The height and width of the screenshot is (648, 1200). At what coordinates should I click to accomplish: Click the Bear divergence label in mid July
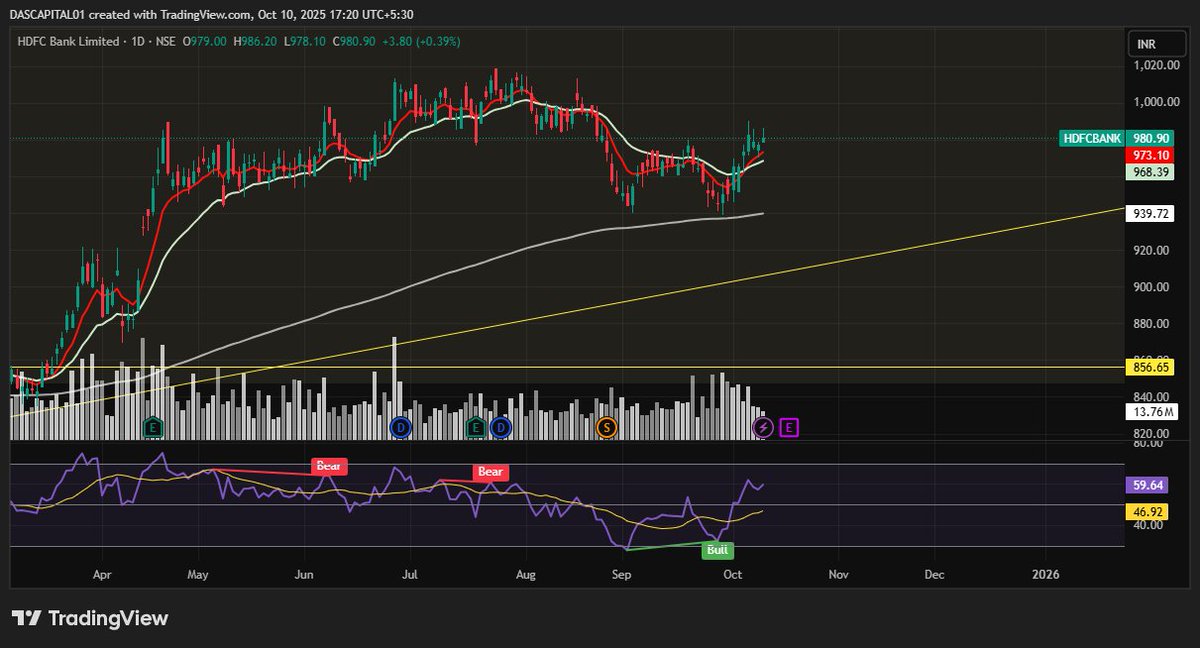(490, 472)
